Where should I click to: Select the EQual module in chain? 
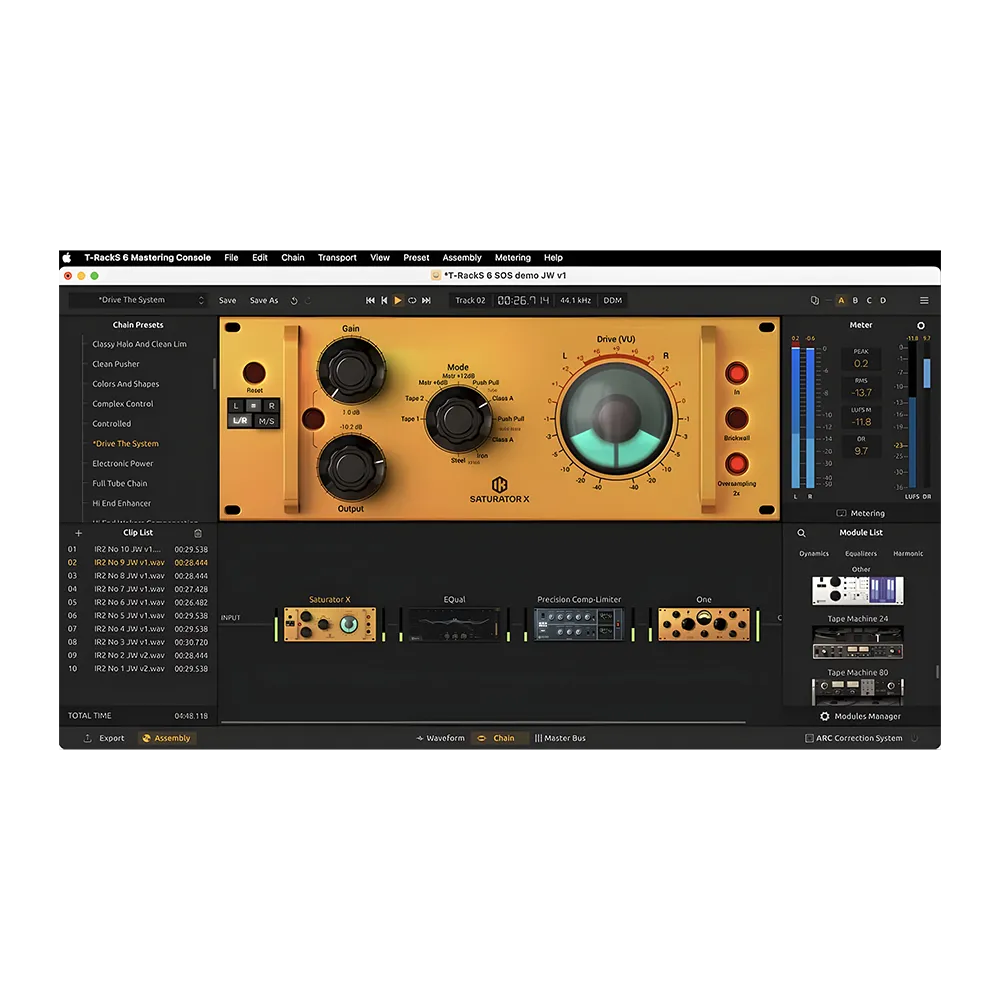pyautogui.click(x=454, y=624)
